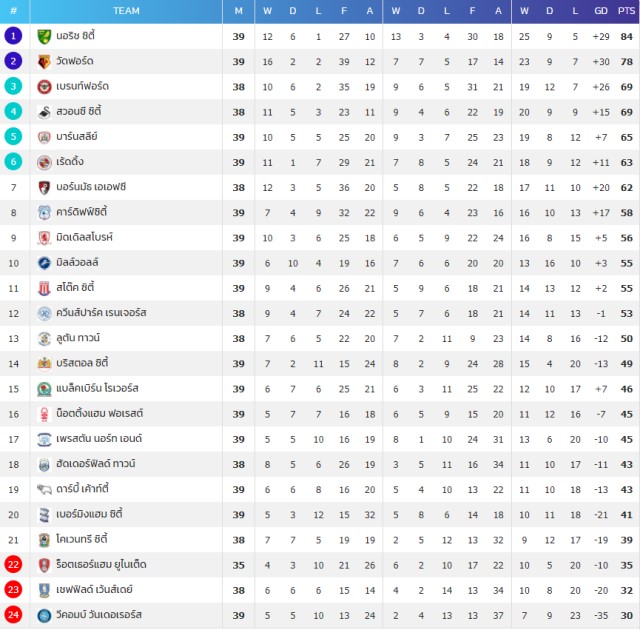Click the Wycombe Wanderers club crest

44,615
